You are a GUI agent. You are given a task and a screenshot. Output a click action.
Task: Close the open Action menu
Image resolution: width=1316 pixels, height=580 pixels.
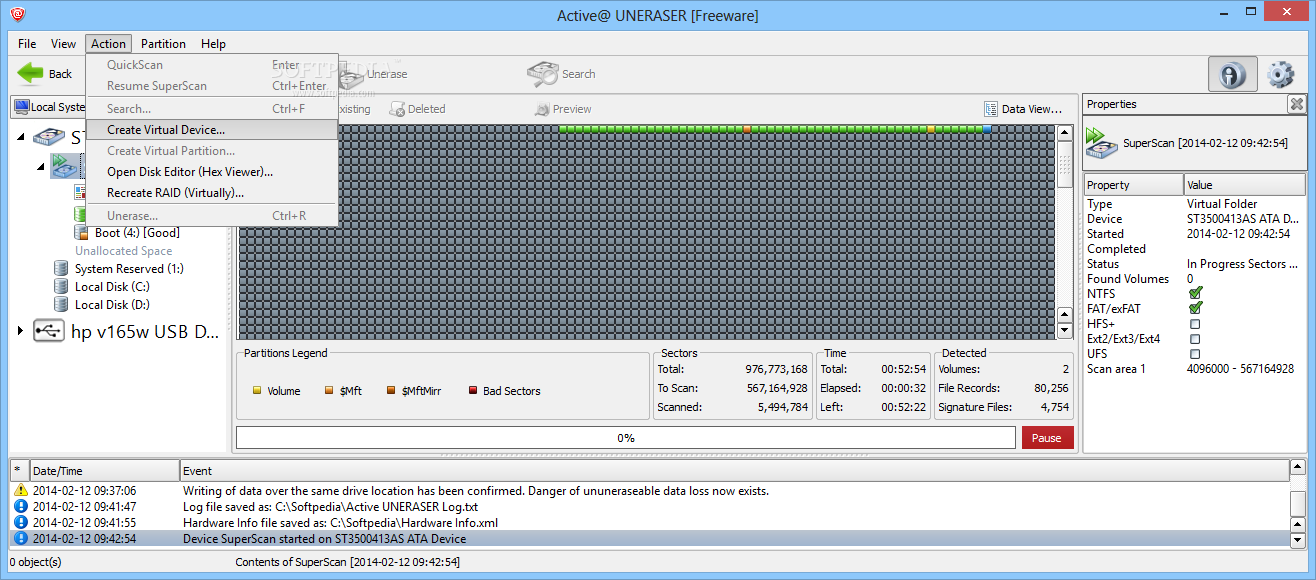[x=108, y=43]
